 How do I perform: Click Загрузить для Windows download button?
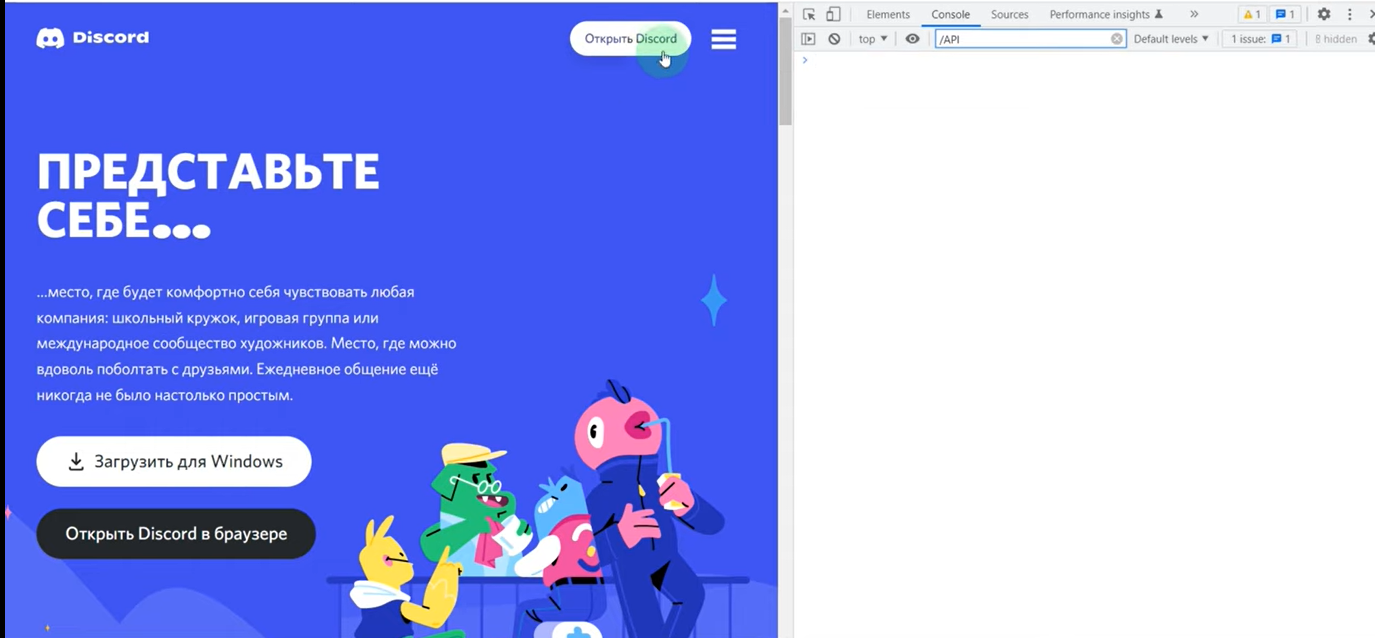174,461
